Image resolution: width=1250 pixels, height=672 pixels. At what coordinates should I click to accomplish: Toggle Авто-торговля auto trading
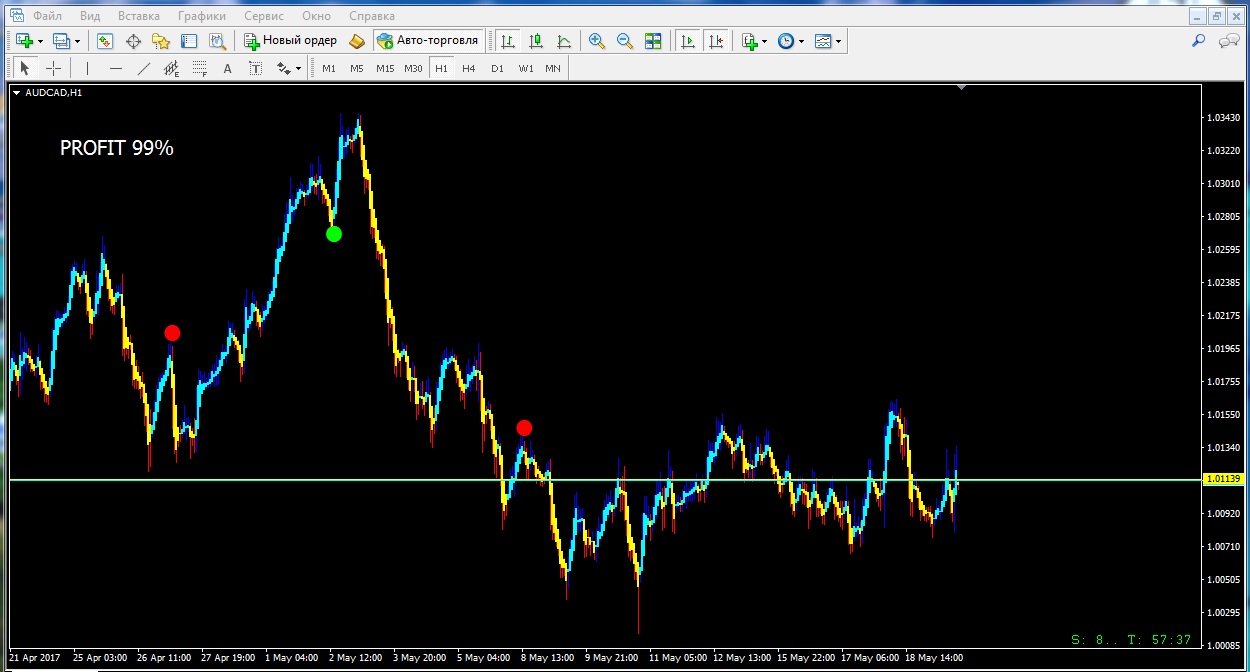429,41
